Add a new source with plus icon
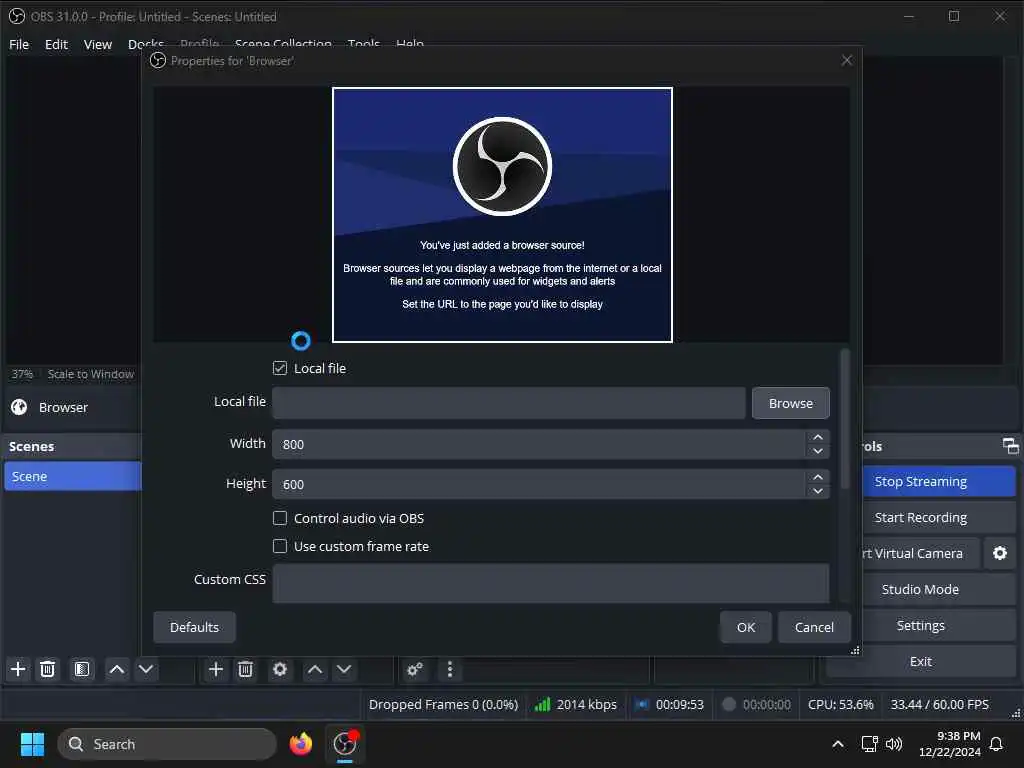Screen dimensions: 1024x768 [x=216, y=669]
